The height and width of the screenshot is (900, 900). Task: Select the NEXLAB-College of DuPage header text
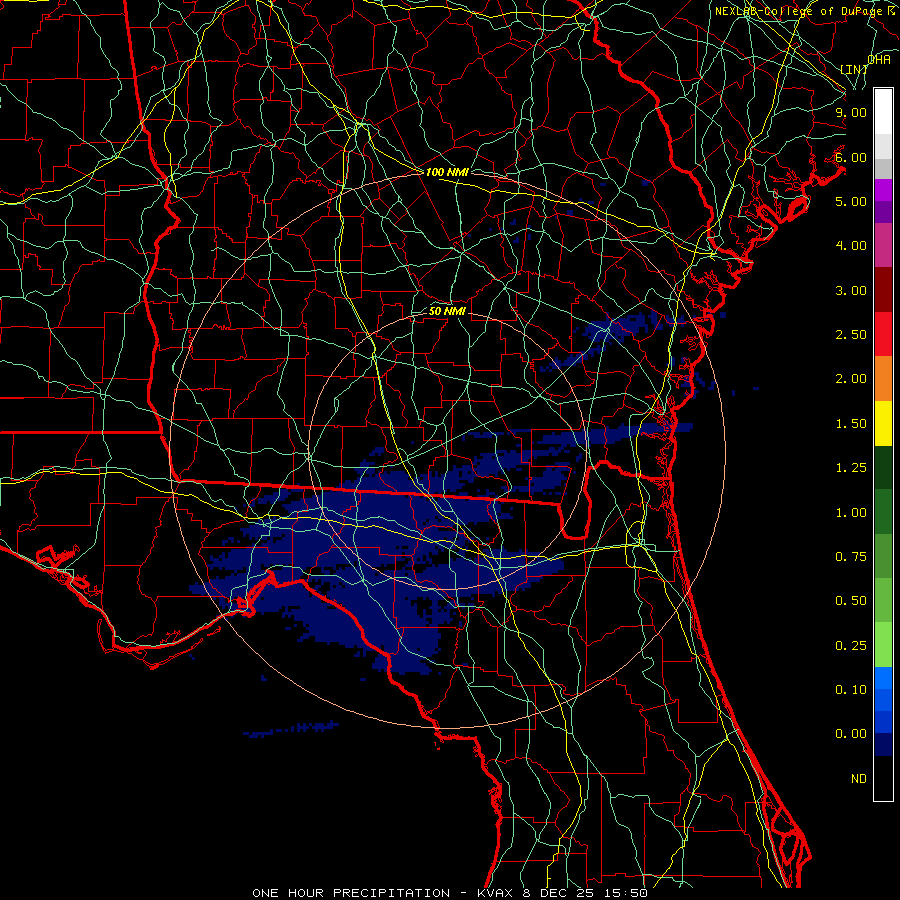click(804, 11)
